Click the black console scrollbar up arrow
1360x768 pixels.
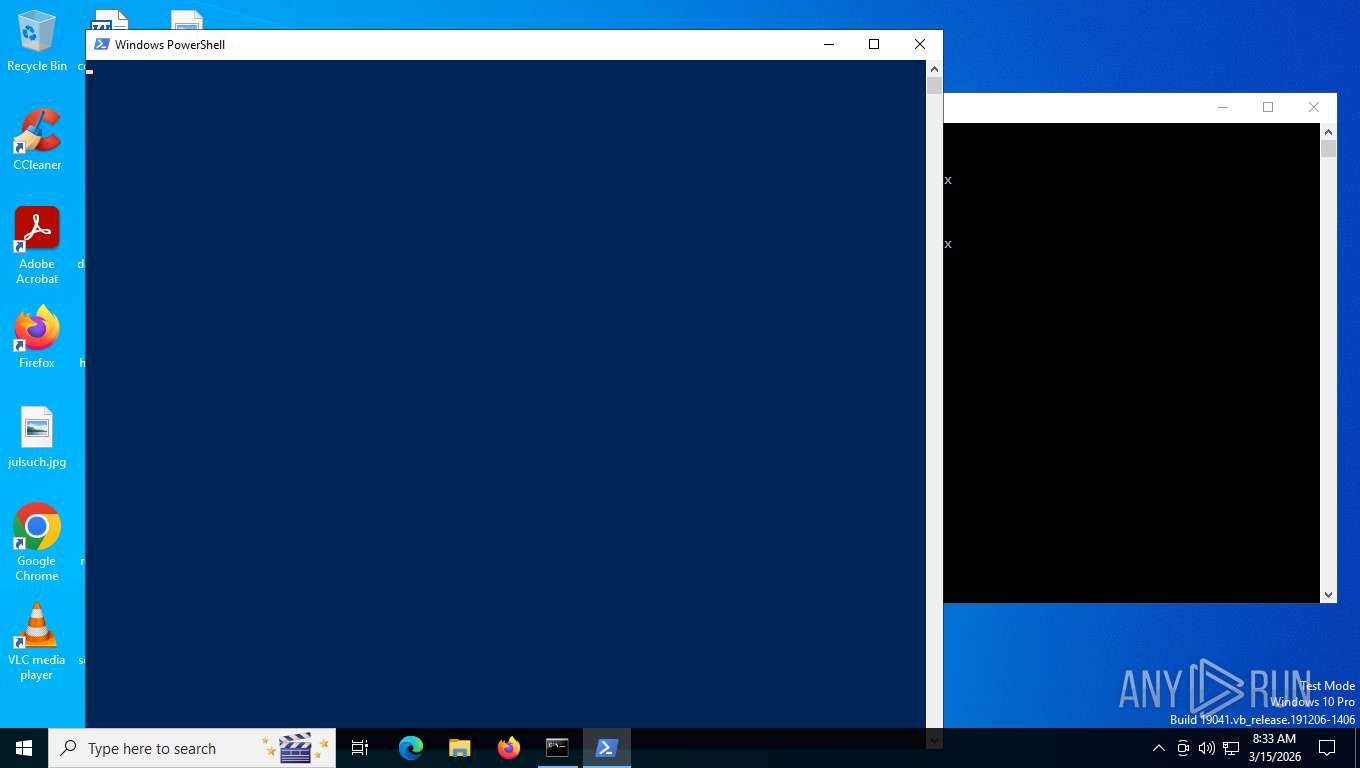[x=1328, y=132]
